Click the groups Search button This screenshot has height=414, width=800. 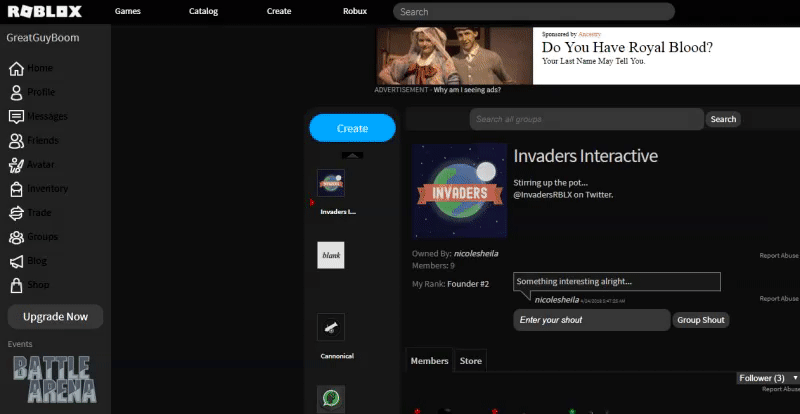723,119
